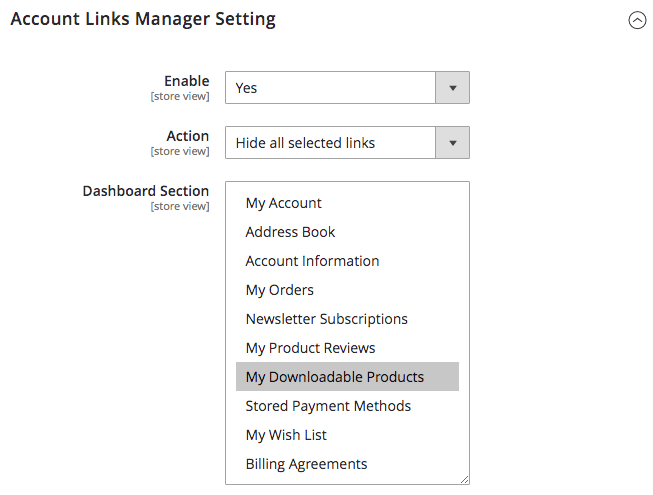The height and width of the screenshot is (495, 653).
Task: Select Billing Agreements in the list
Action: click(x=307, y=464)
